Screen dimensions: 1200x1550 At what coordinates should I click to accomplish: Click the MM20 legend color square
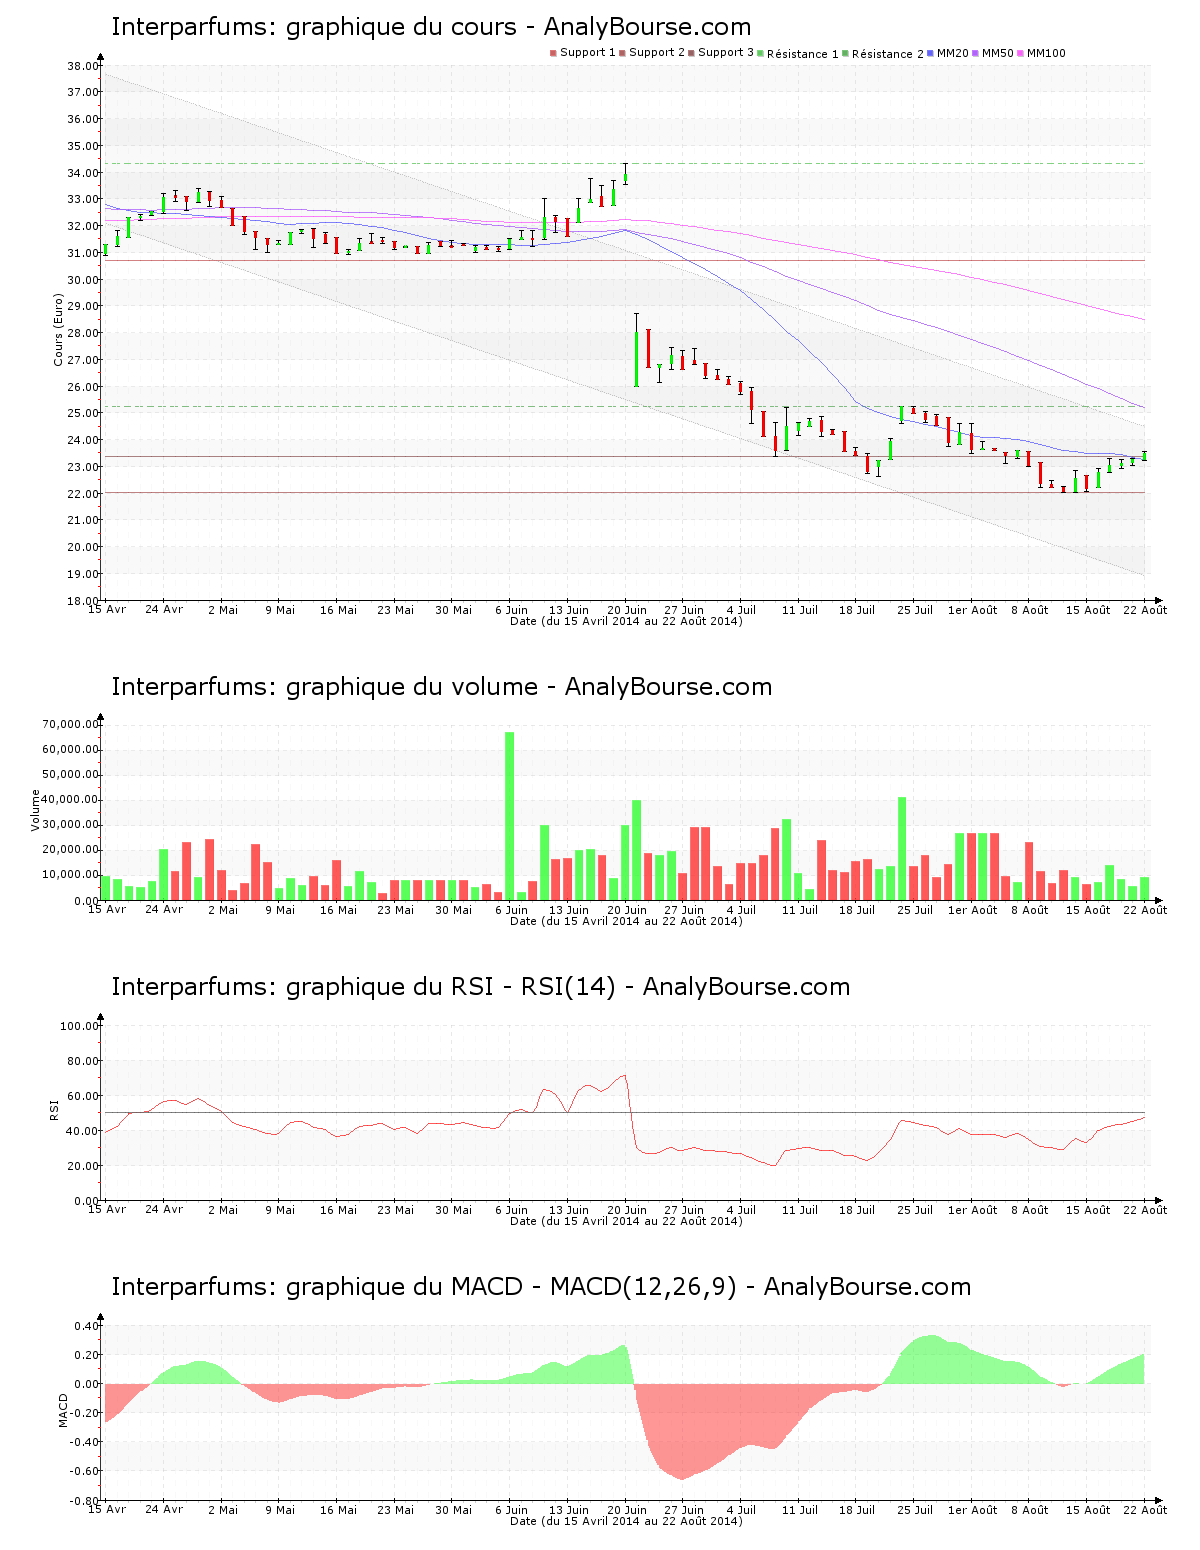pos(931,53)
